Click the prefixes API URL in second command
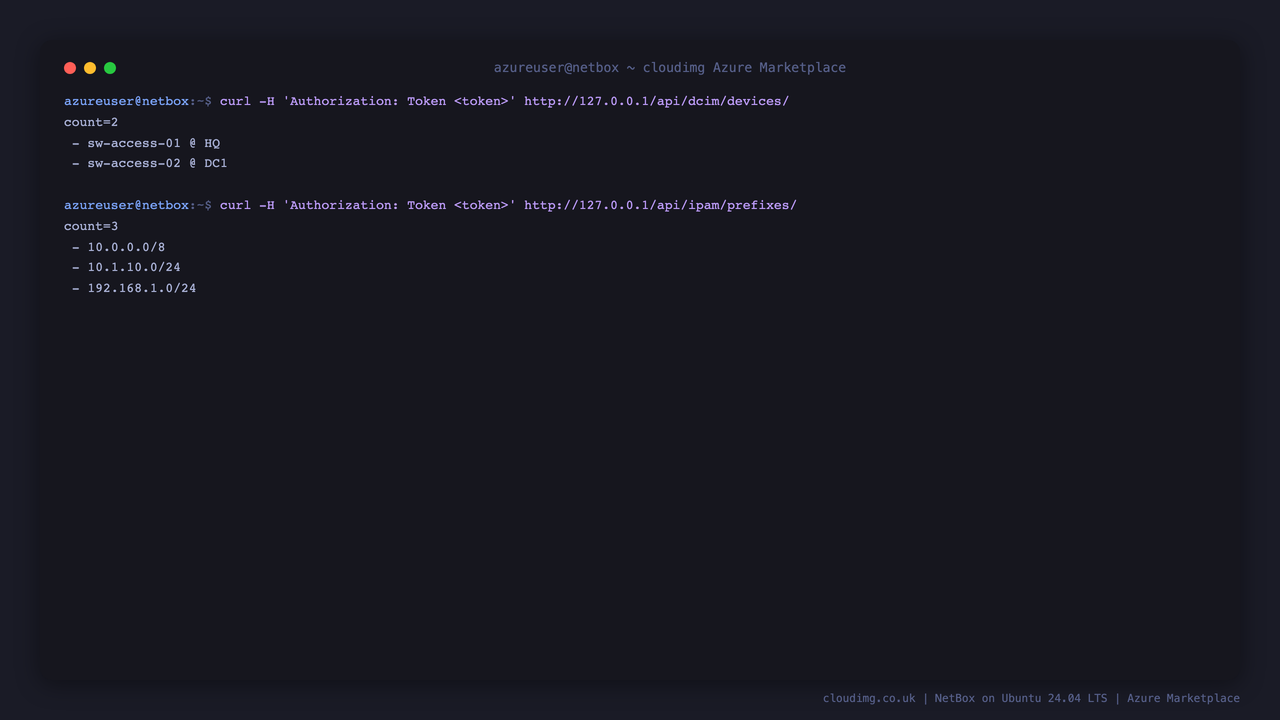This screenshot has height=720, width=1280. (660, 205)
